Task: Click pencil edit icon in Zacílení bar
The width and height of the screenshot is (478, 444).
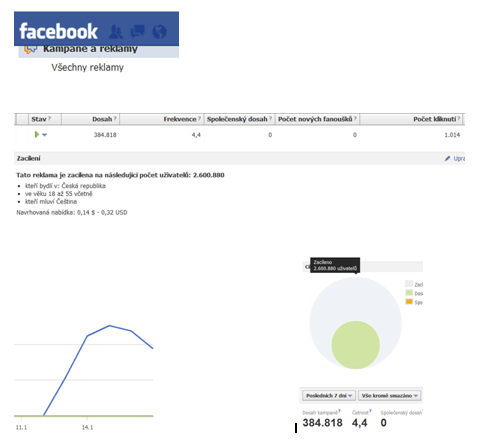Action: click(x=447, y=159)
